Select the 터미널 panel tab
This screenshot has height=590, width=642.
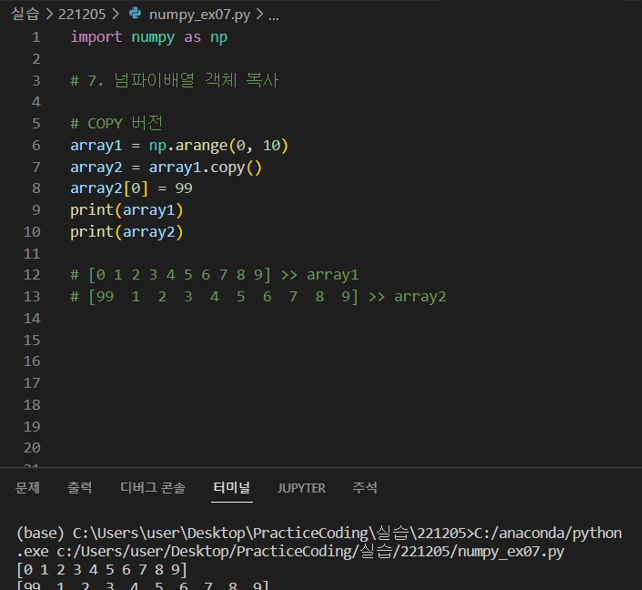[x=232, y=487]
